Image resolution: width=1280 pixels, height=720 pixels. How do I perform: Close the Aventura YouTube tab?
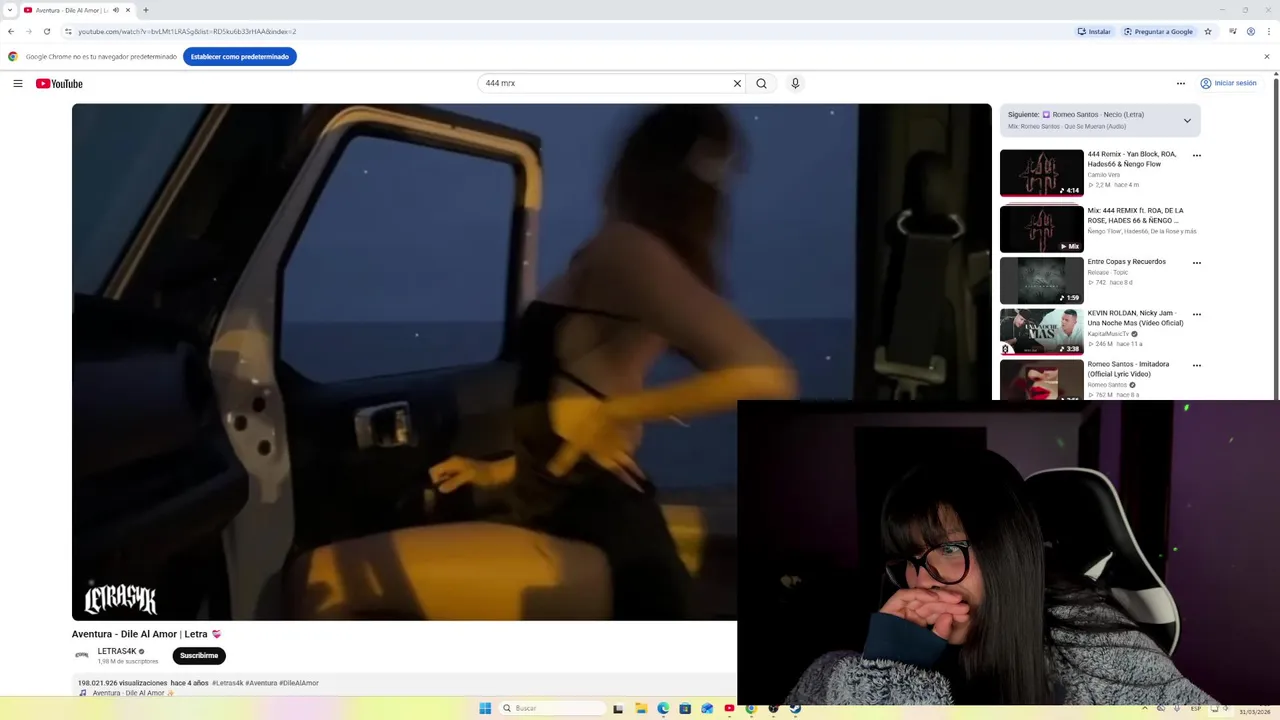[129, 10]
